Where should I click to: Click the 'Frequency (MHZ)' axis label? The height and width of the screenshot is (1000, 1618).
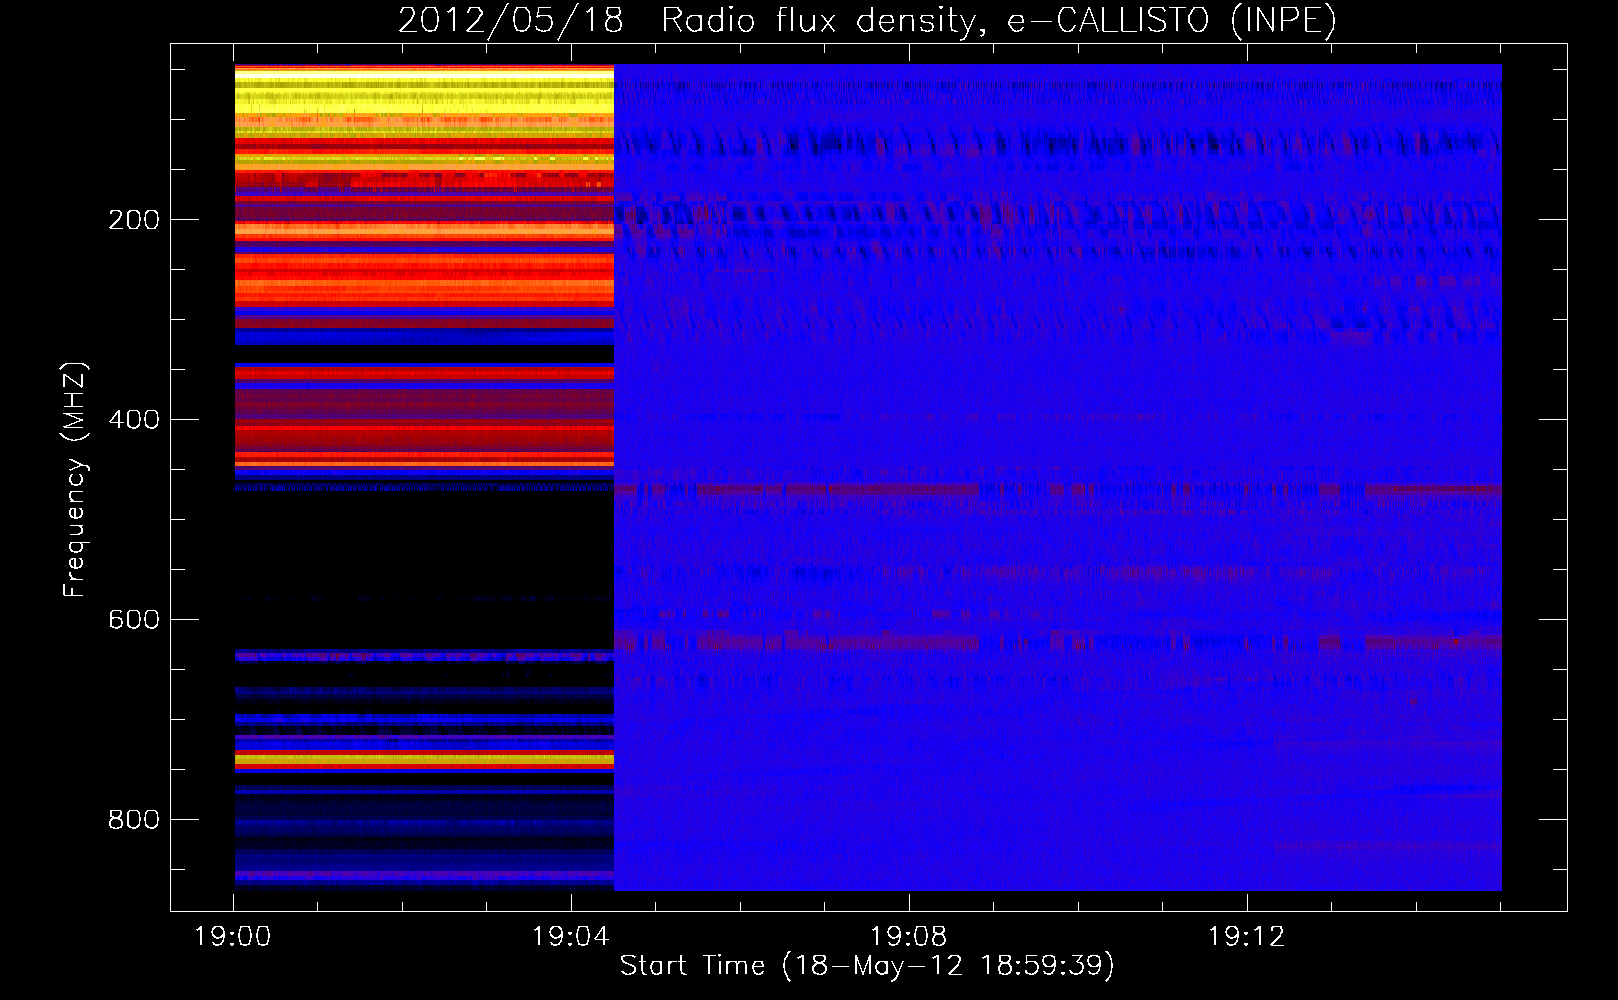pos(75,480)
